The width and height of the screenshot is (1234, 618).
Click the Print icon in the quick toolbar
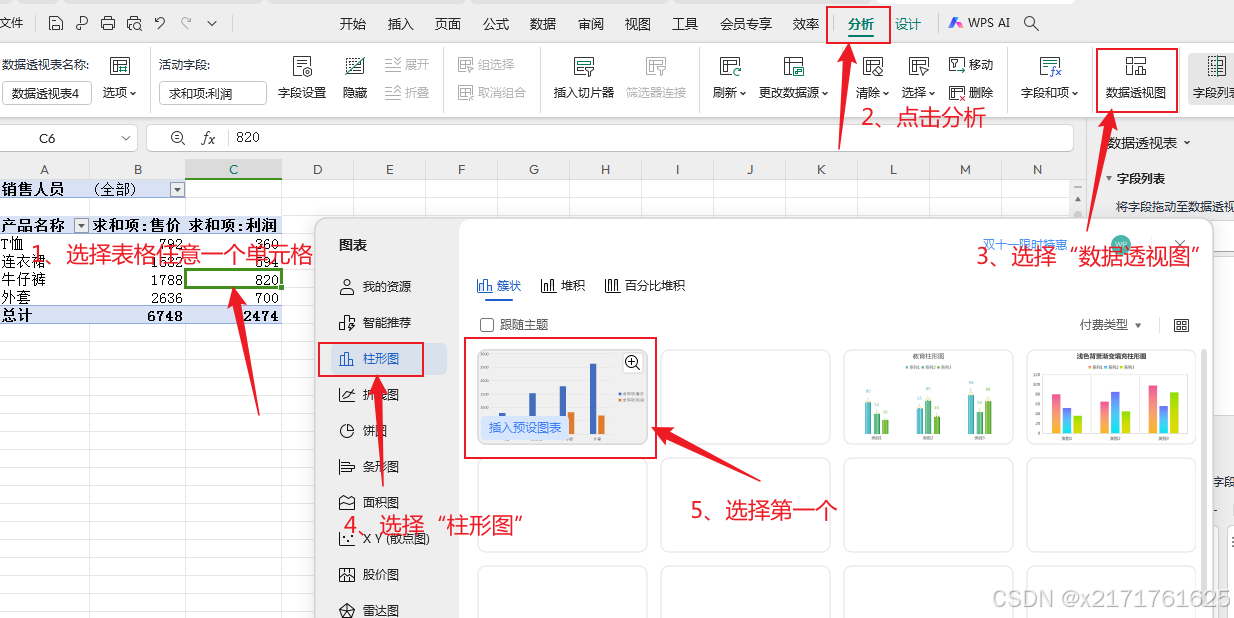coord(108,23)
